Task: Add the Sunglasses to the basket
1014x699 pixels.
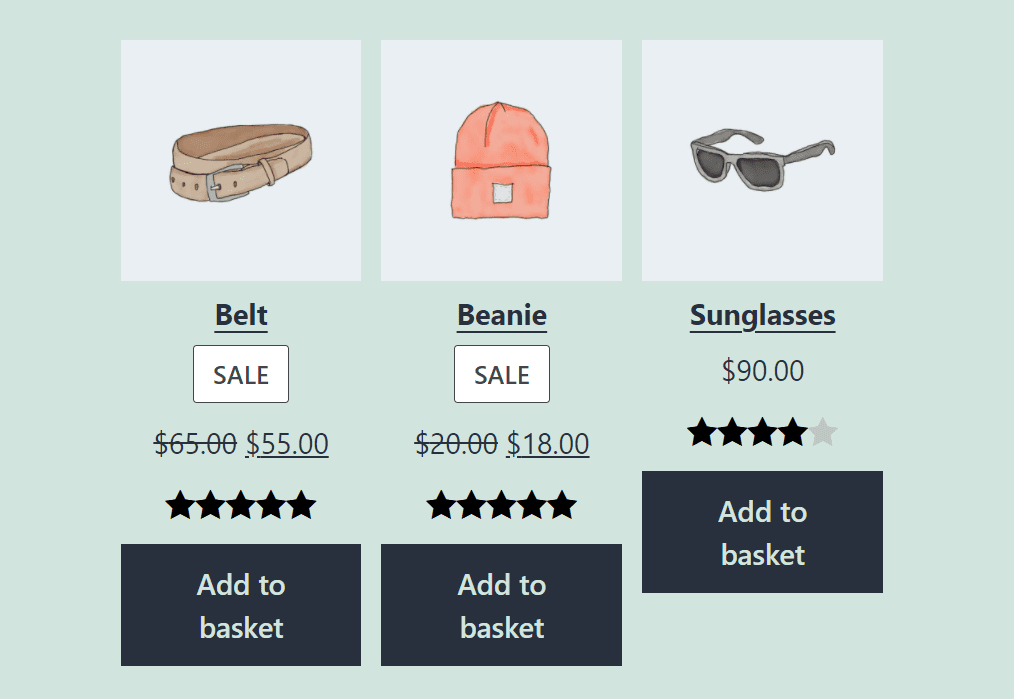Action: [762, 531]
